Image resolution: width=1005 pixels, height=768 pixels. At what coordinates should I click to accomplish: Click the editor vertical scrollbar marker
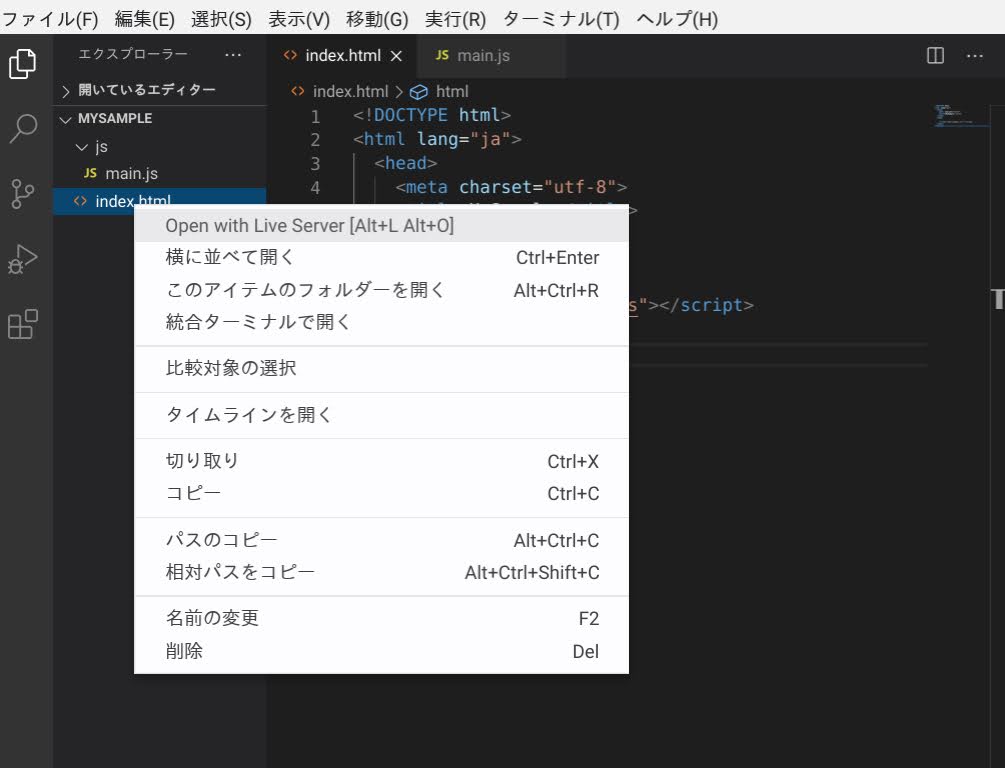tap(997, 299)
